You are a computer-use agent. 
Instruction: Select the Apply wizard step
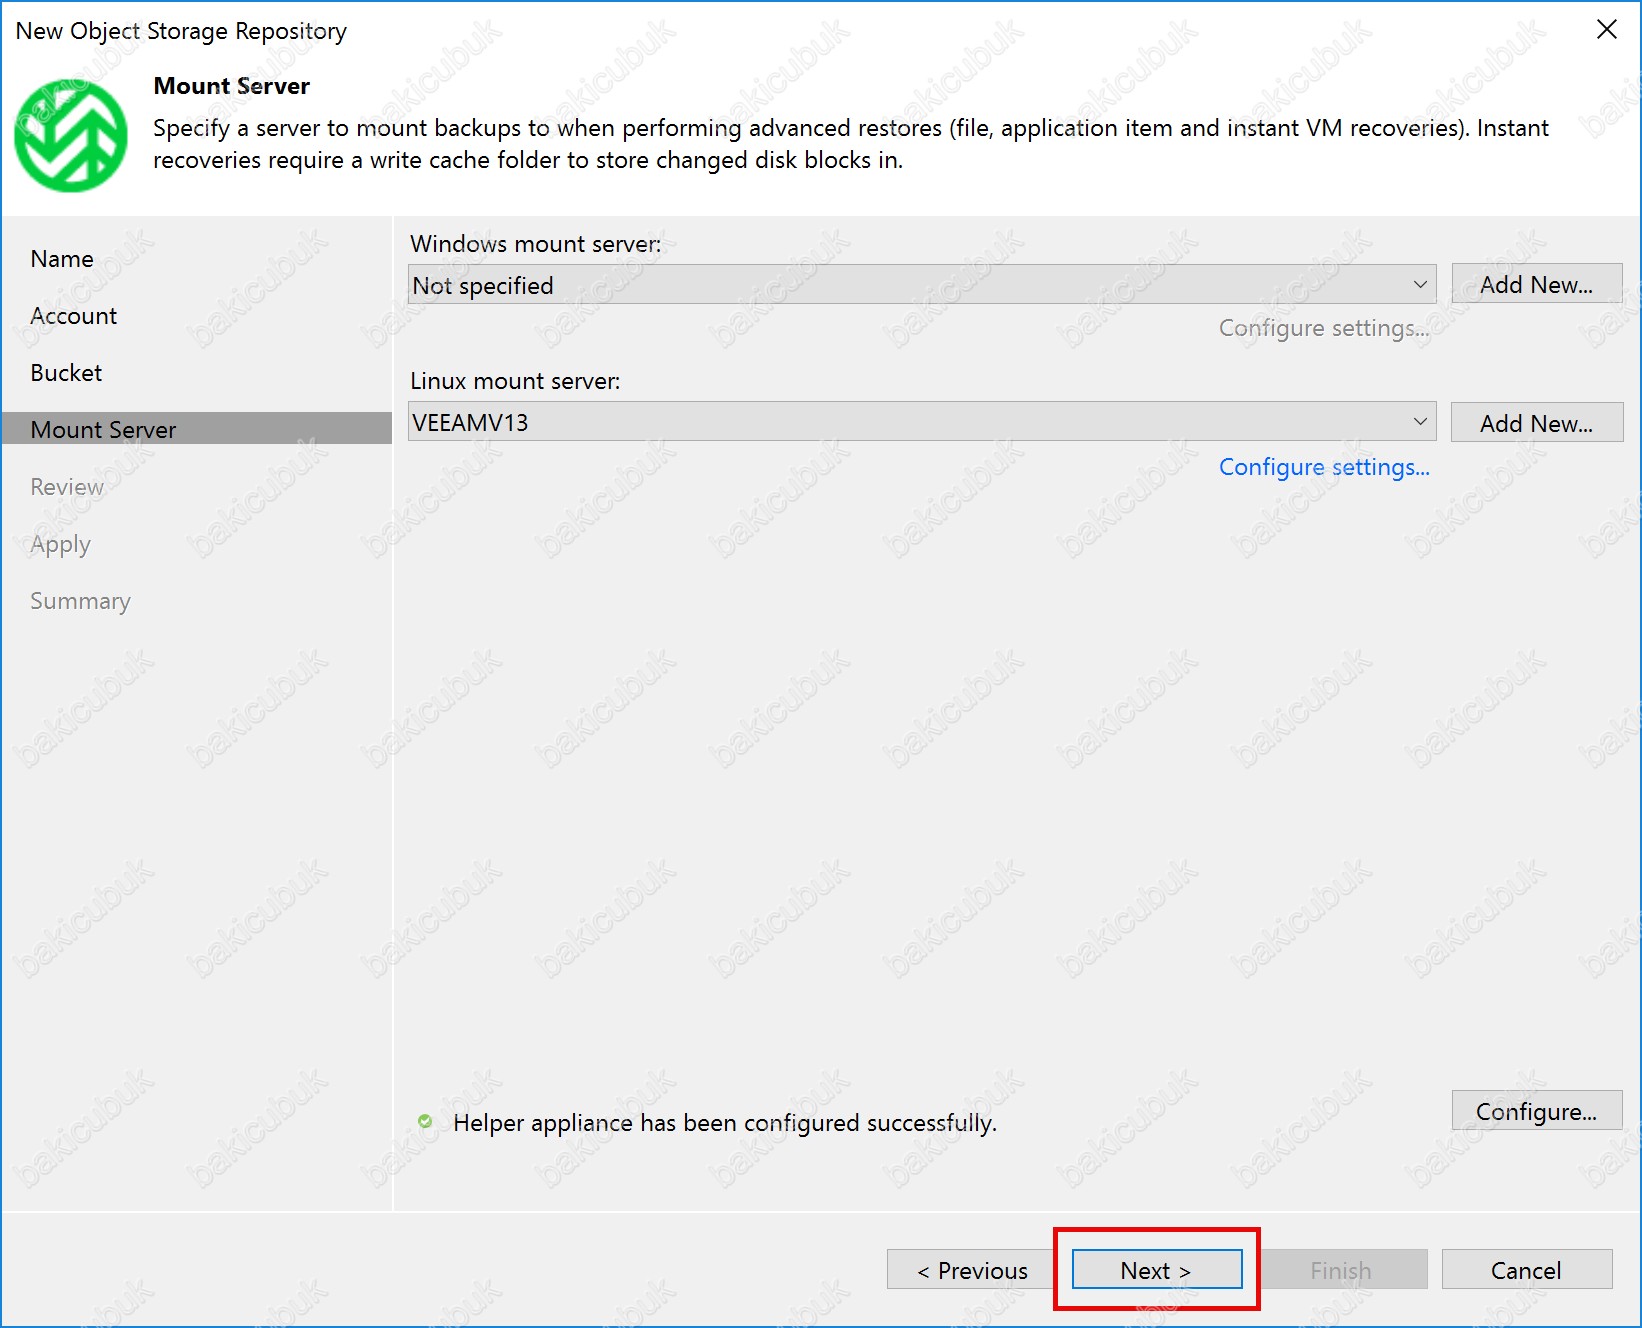click(60, 544)
